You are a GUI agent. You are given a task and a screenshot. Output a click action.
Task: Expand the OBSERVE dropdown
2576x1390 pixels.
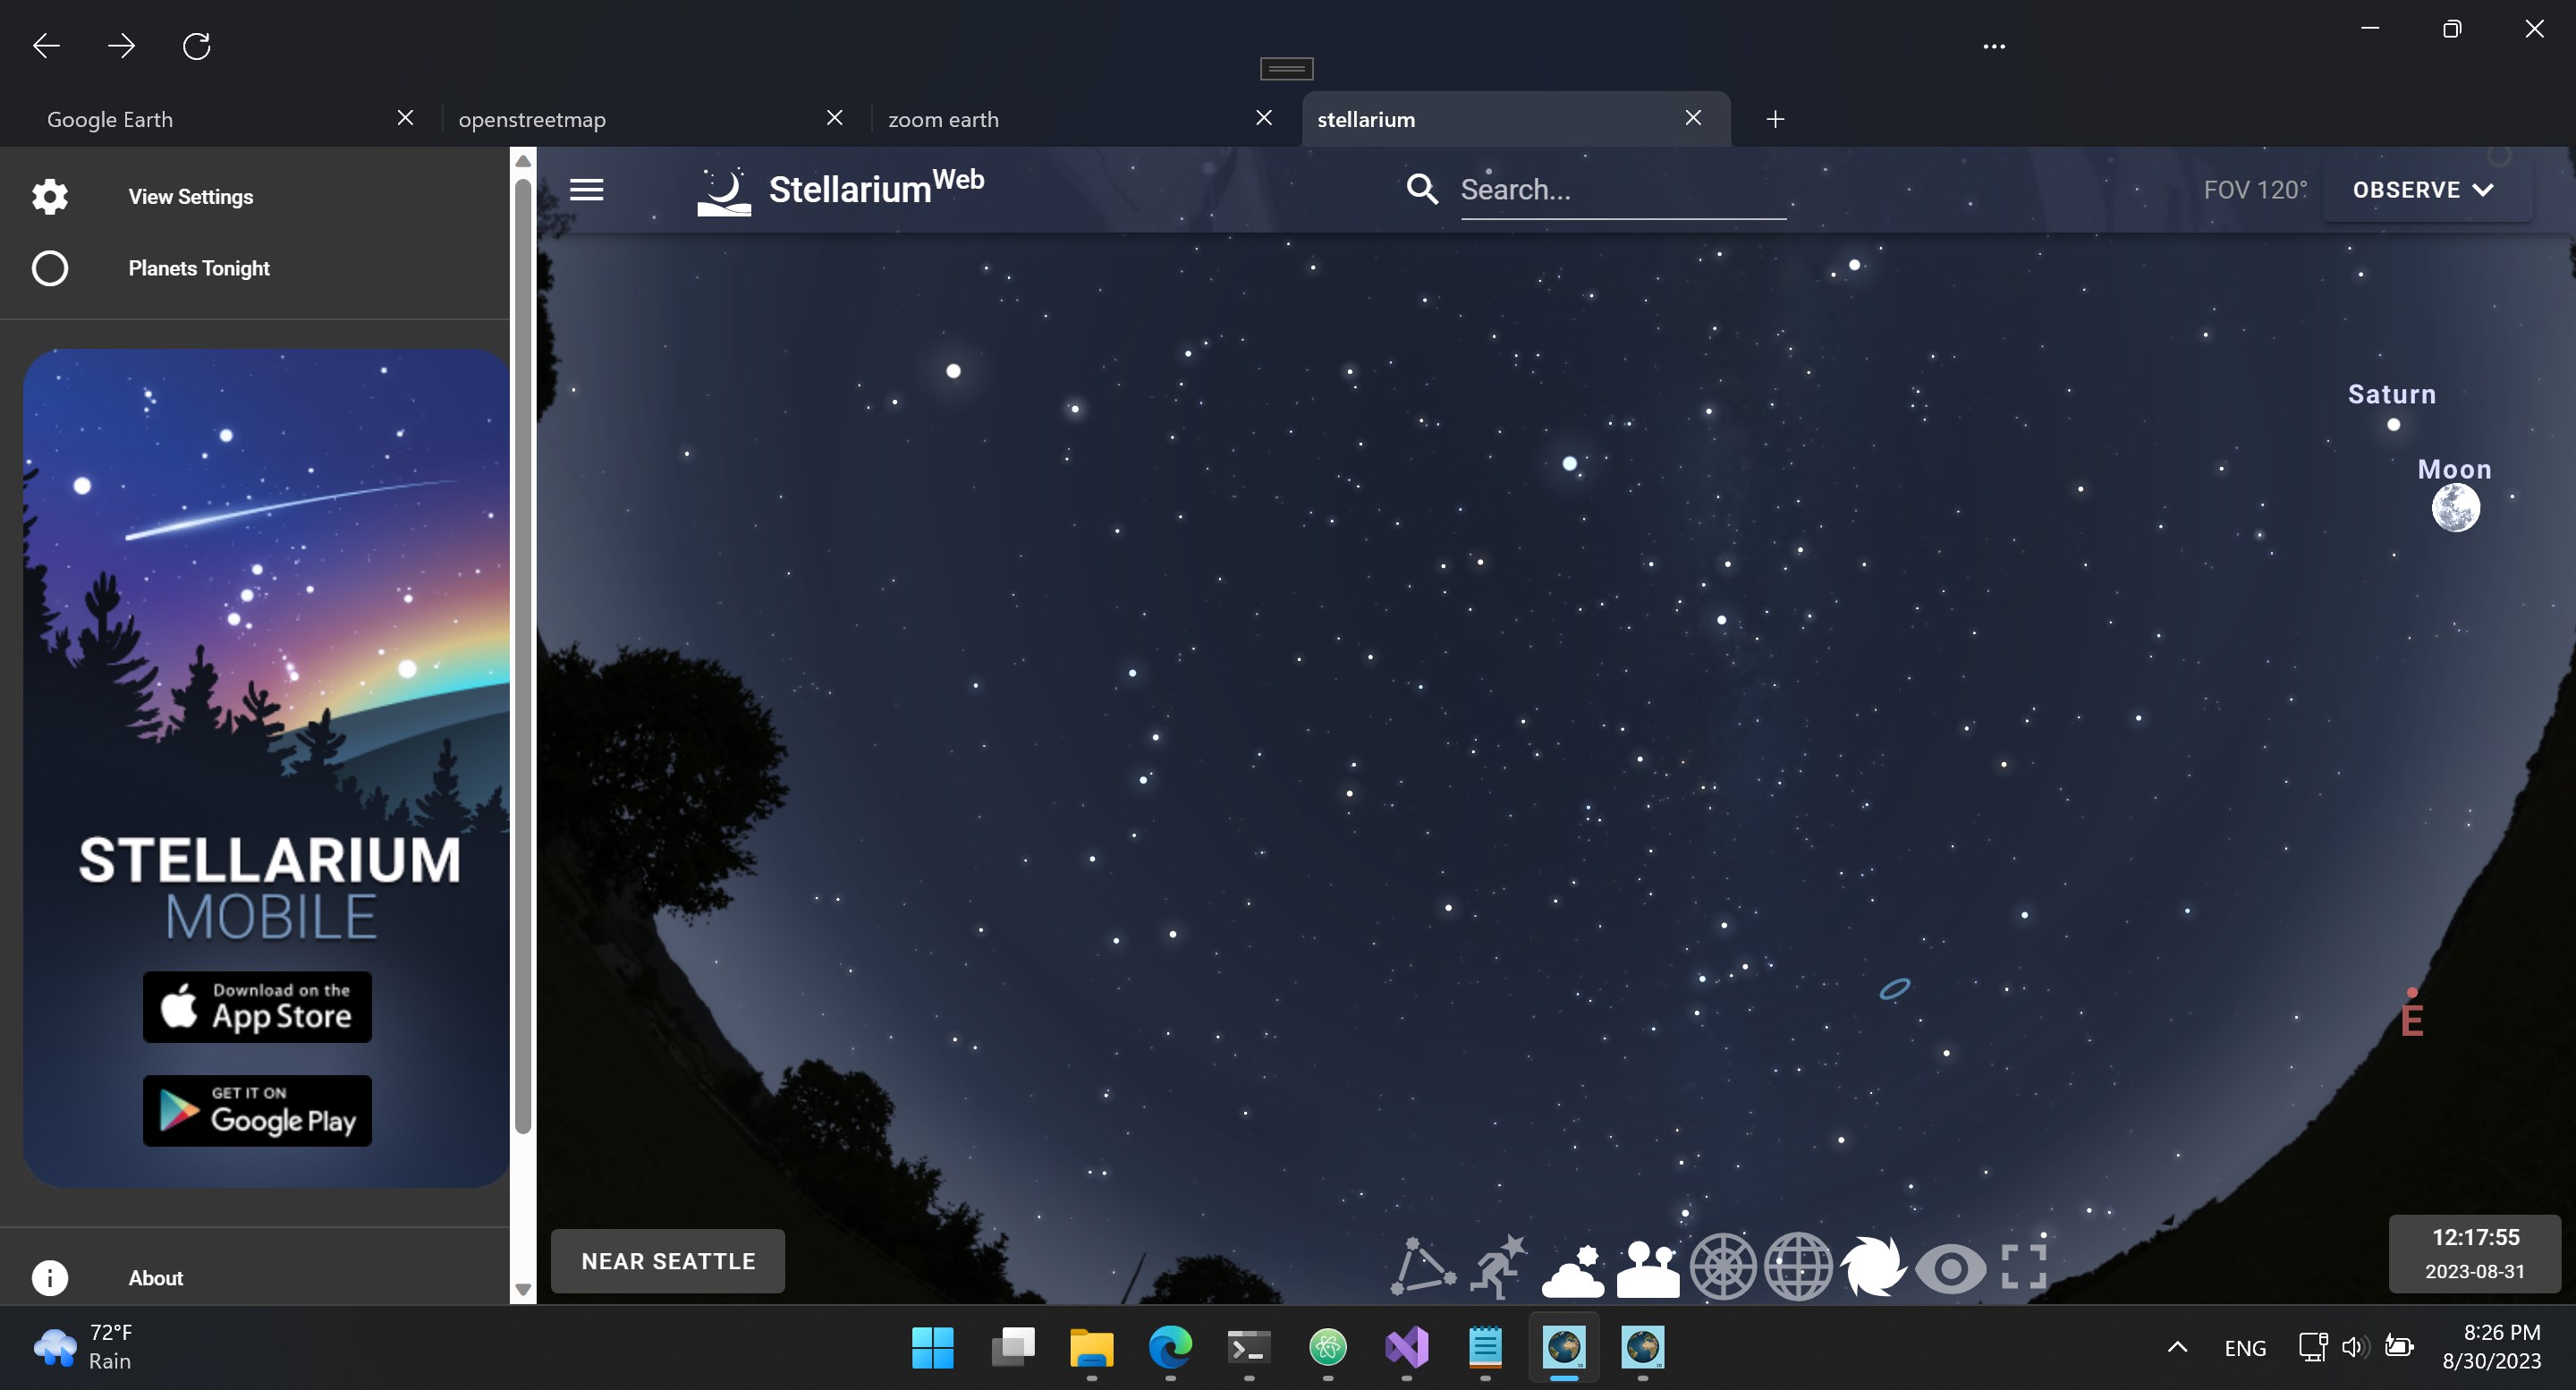click(2422, 189)
